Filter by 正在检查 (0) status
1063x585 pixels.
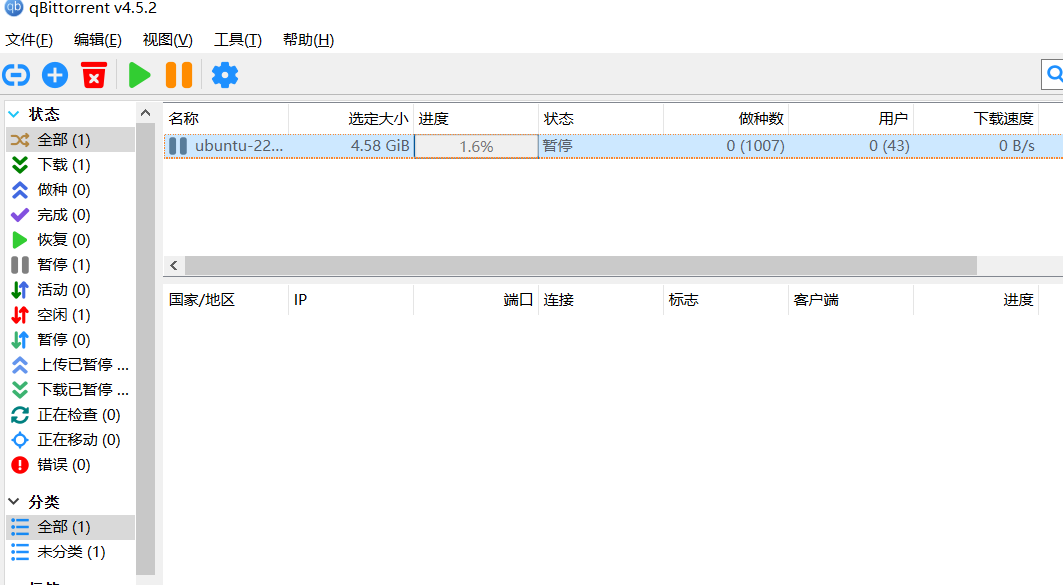71,415
